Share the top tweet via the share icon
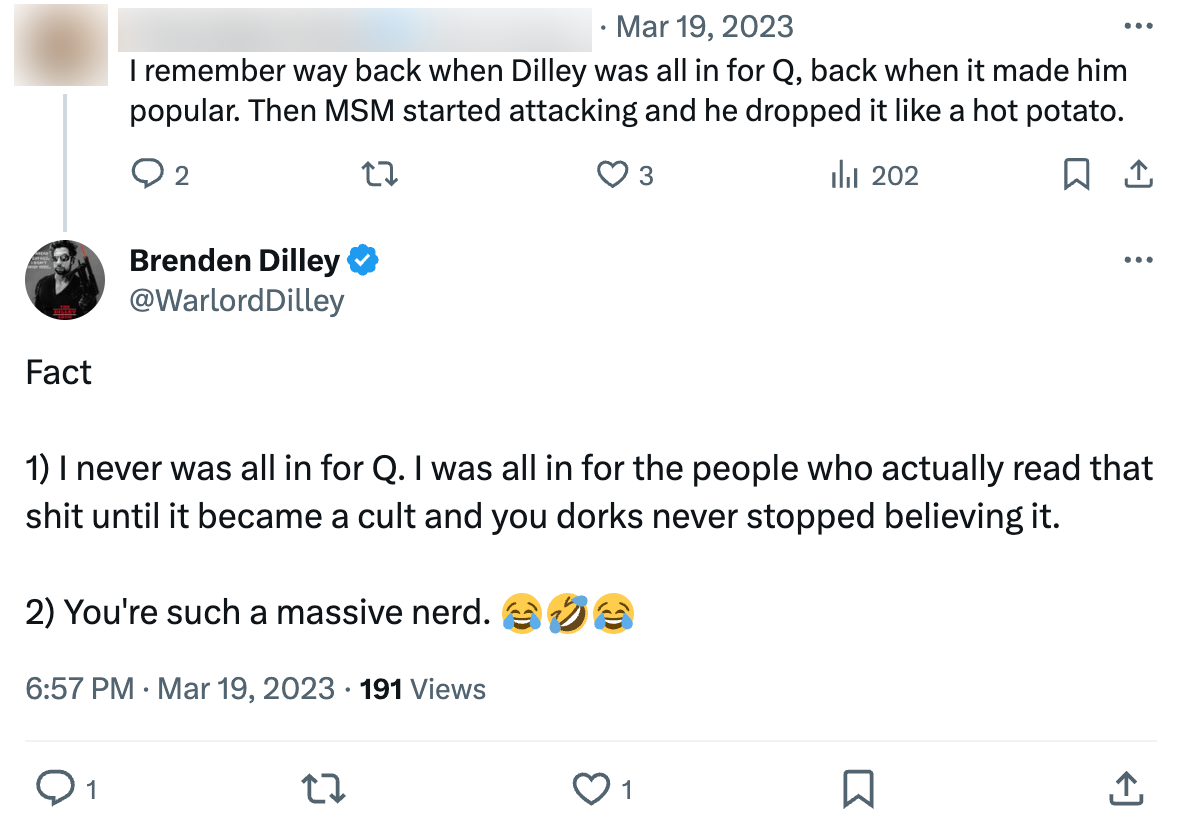Screen dimensions: 1188x828 pos(1139,174)
